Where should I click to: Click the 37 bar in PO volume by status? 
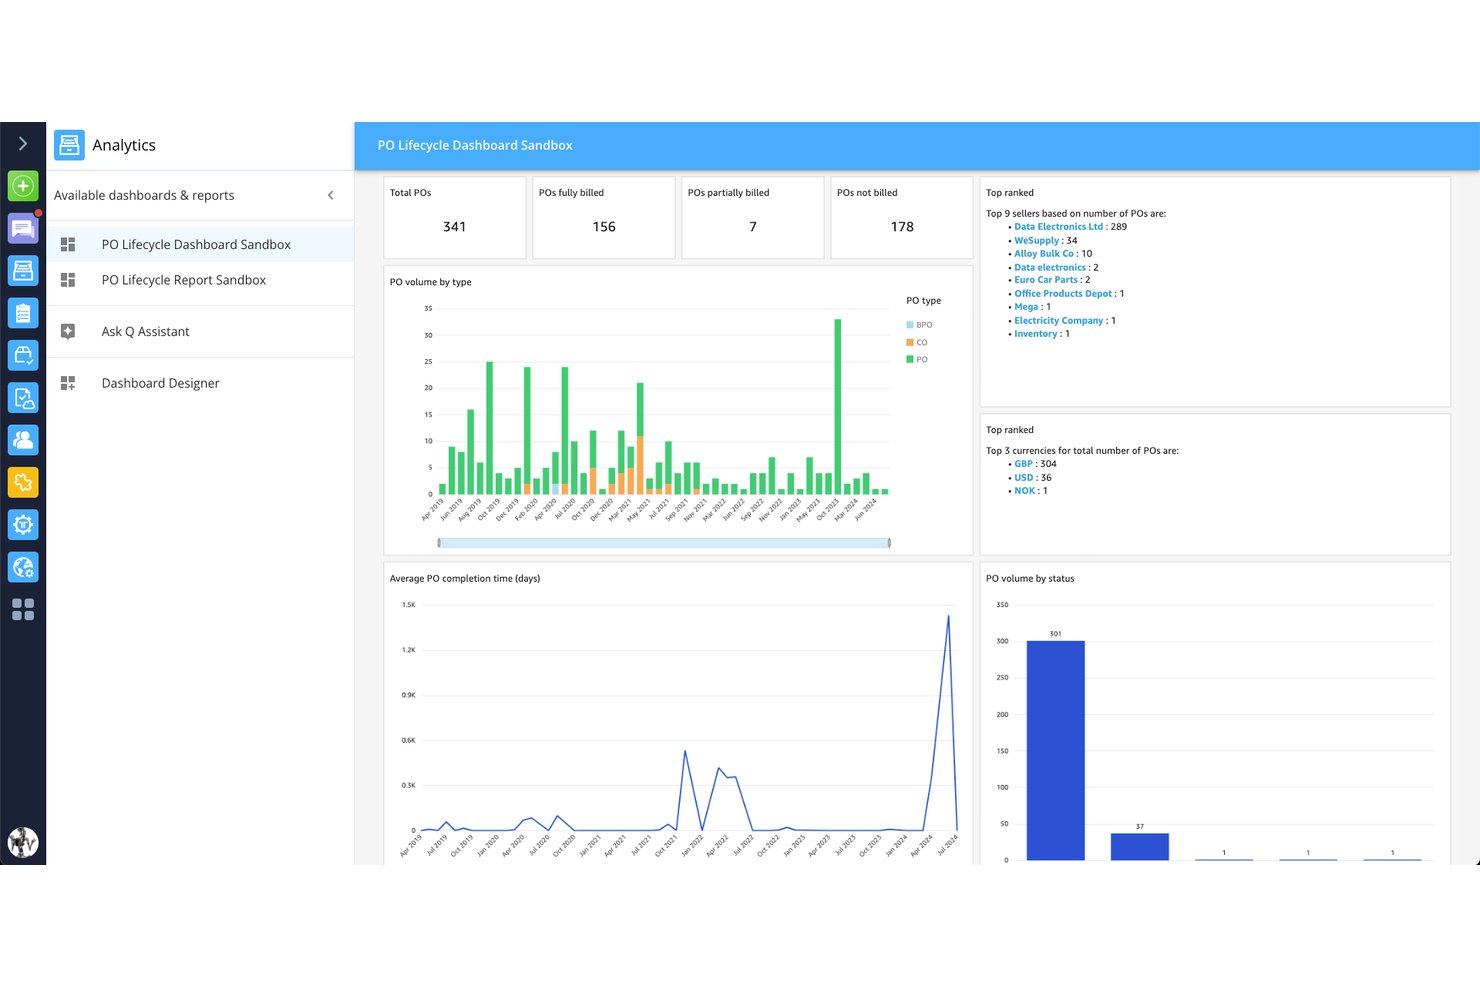(x=1140, y=847)
